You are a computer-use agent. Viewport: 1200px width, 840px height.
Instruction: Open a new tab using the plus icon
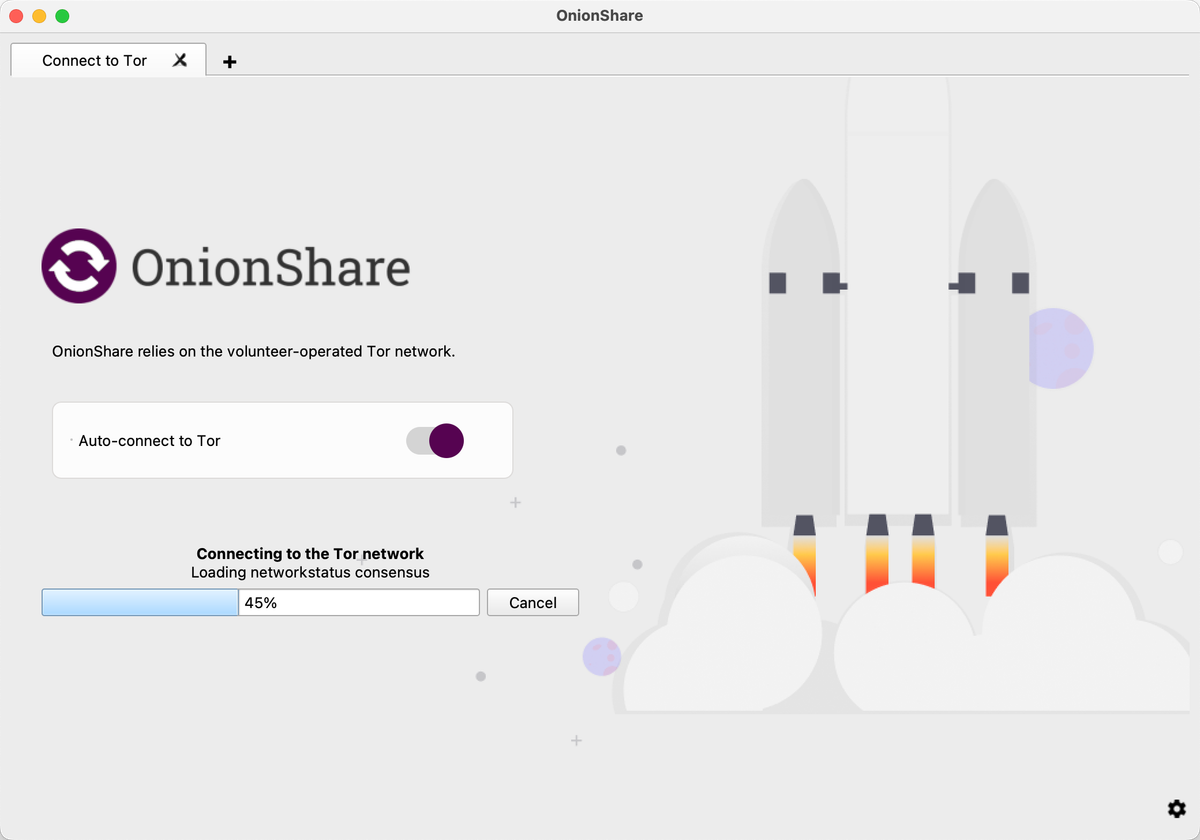click(x=229, y=61)
